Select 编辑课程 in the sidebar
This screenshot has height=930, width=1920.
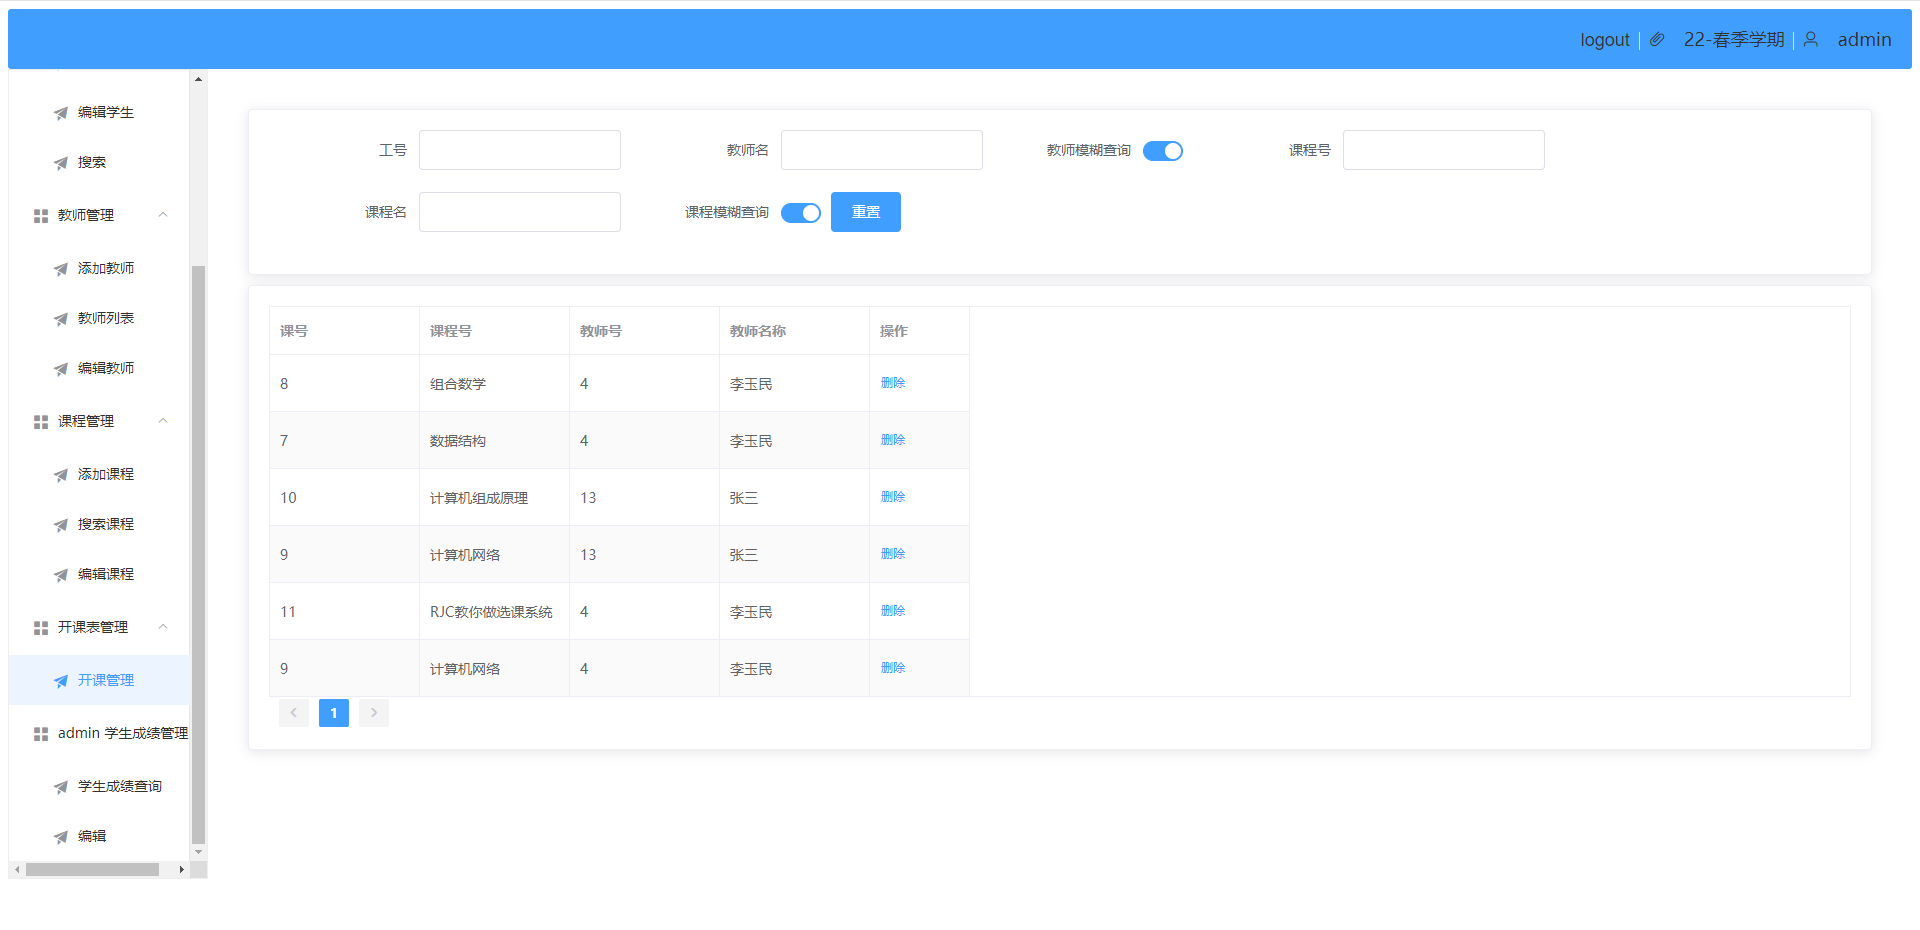[105, 574]
